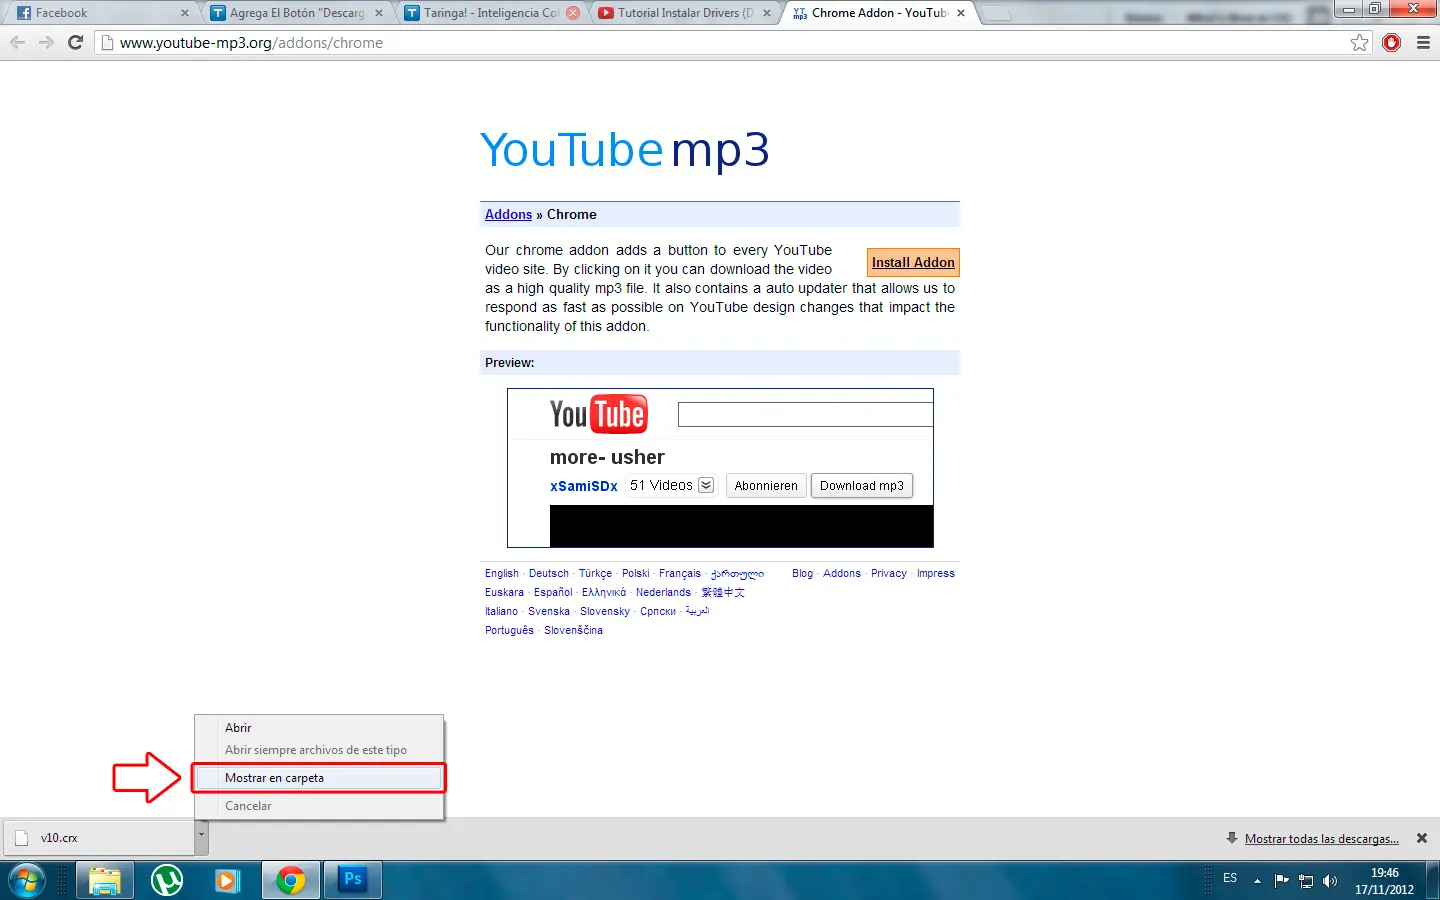Open the Action Center flag icon
The width and height of the screenshot is (1440, 900).
coord(1281,881)
